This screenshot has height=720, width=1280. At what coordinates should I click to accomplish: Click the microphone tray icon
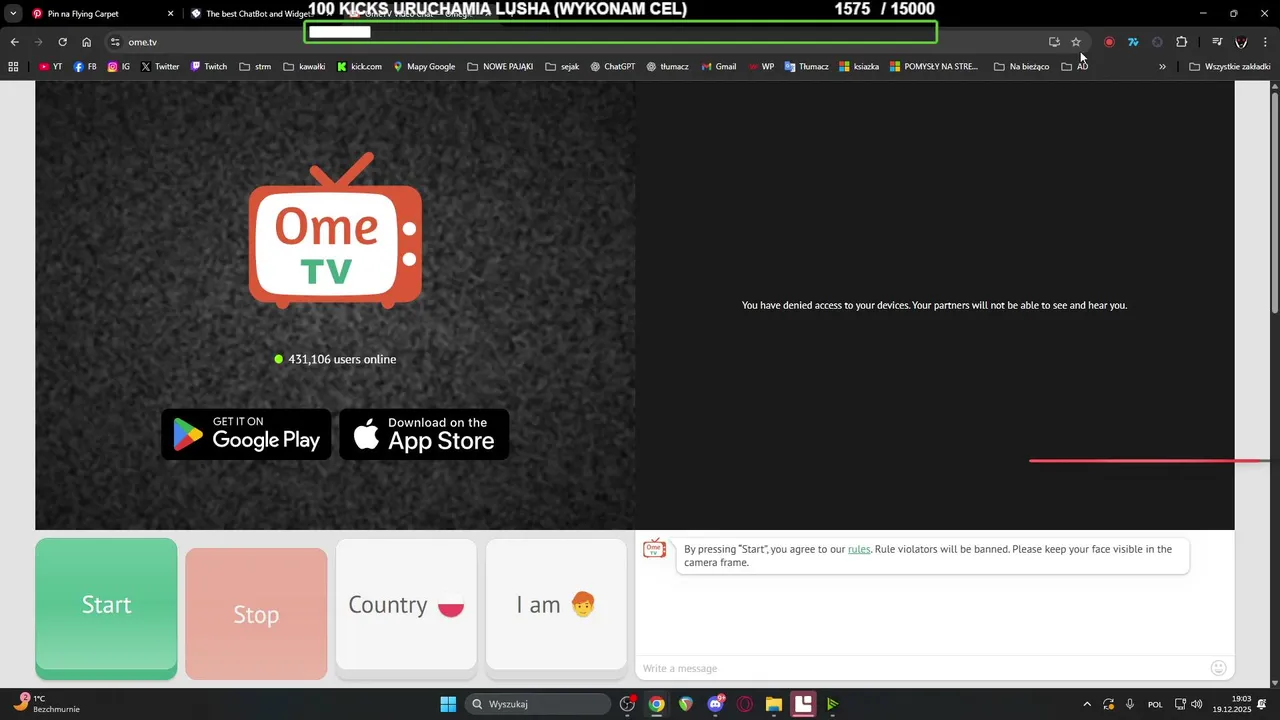point(1130,704)
